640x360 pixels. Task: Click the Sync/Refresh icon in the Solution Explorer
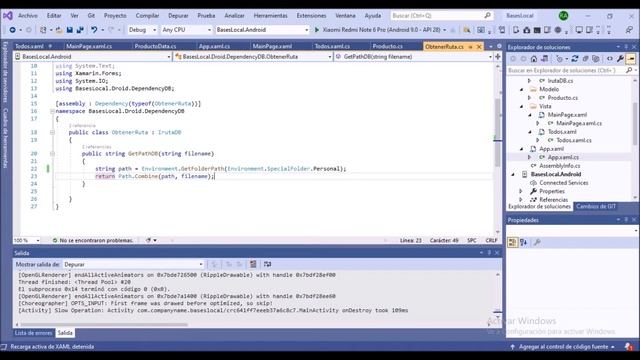pyautogui.click(x=575, y=59)
